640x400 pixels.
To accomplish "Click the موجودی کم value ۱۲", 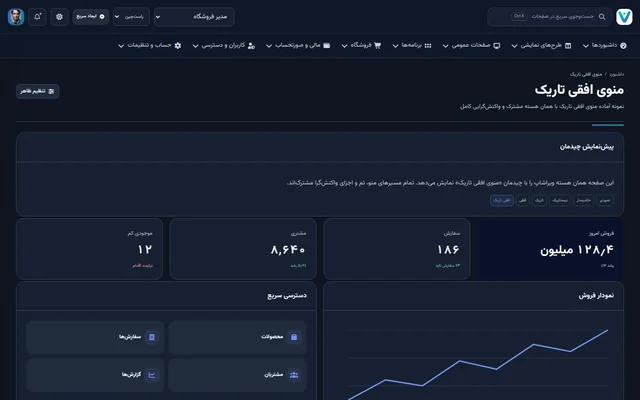I will tap(145, 249).
